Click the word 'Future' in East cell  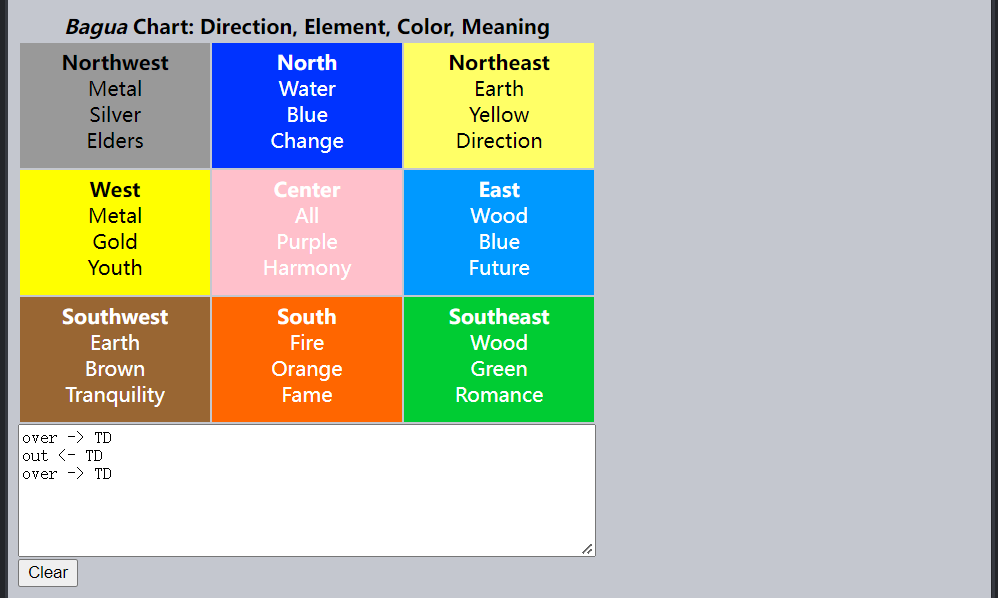[x=499, y=268]
